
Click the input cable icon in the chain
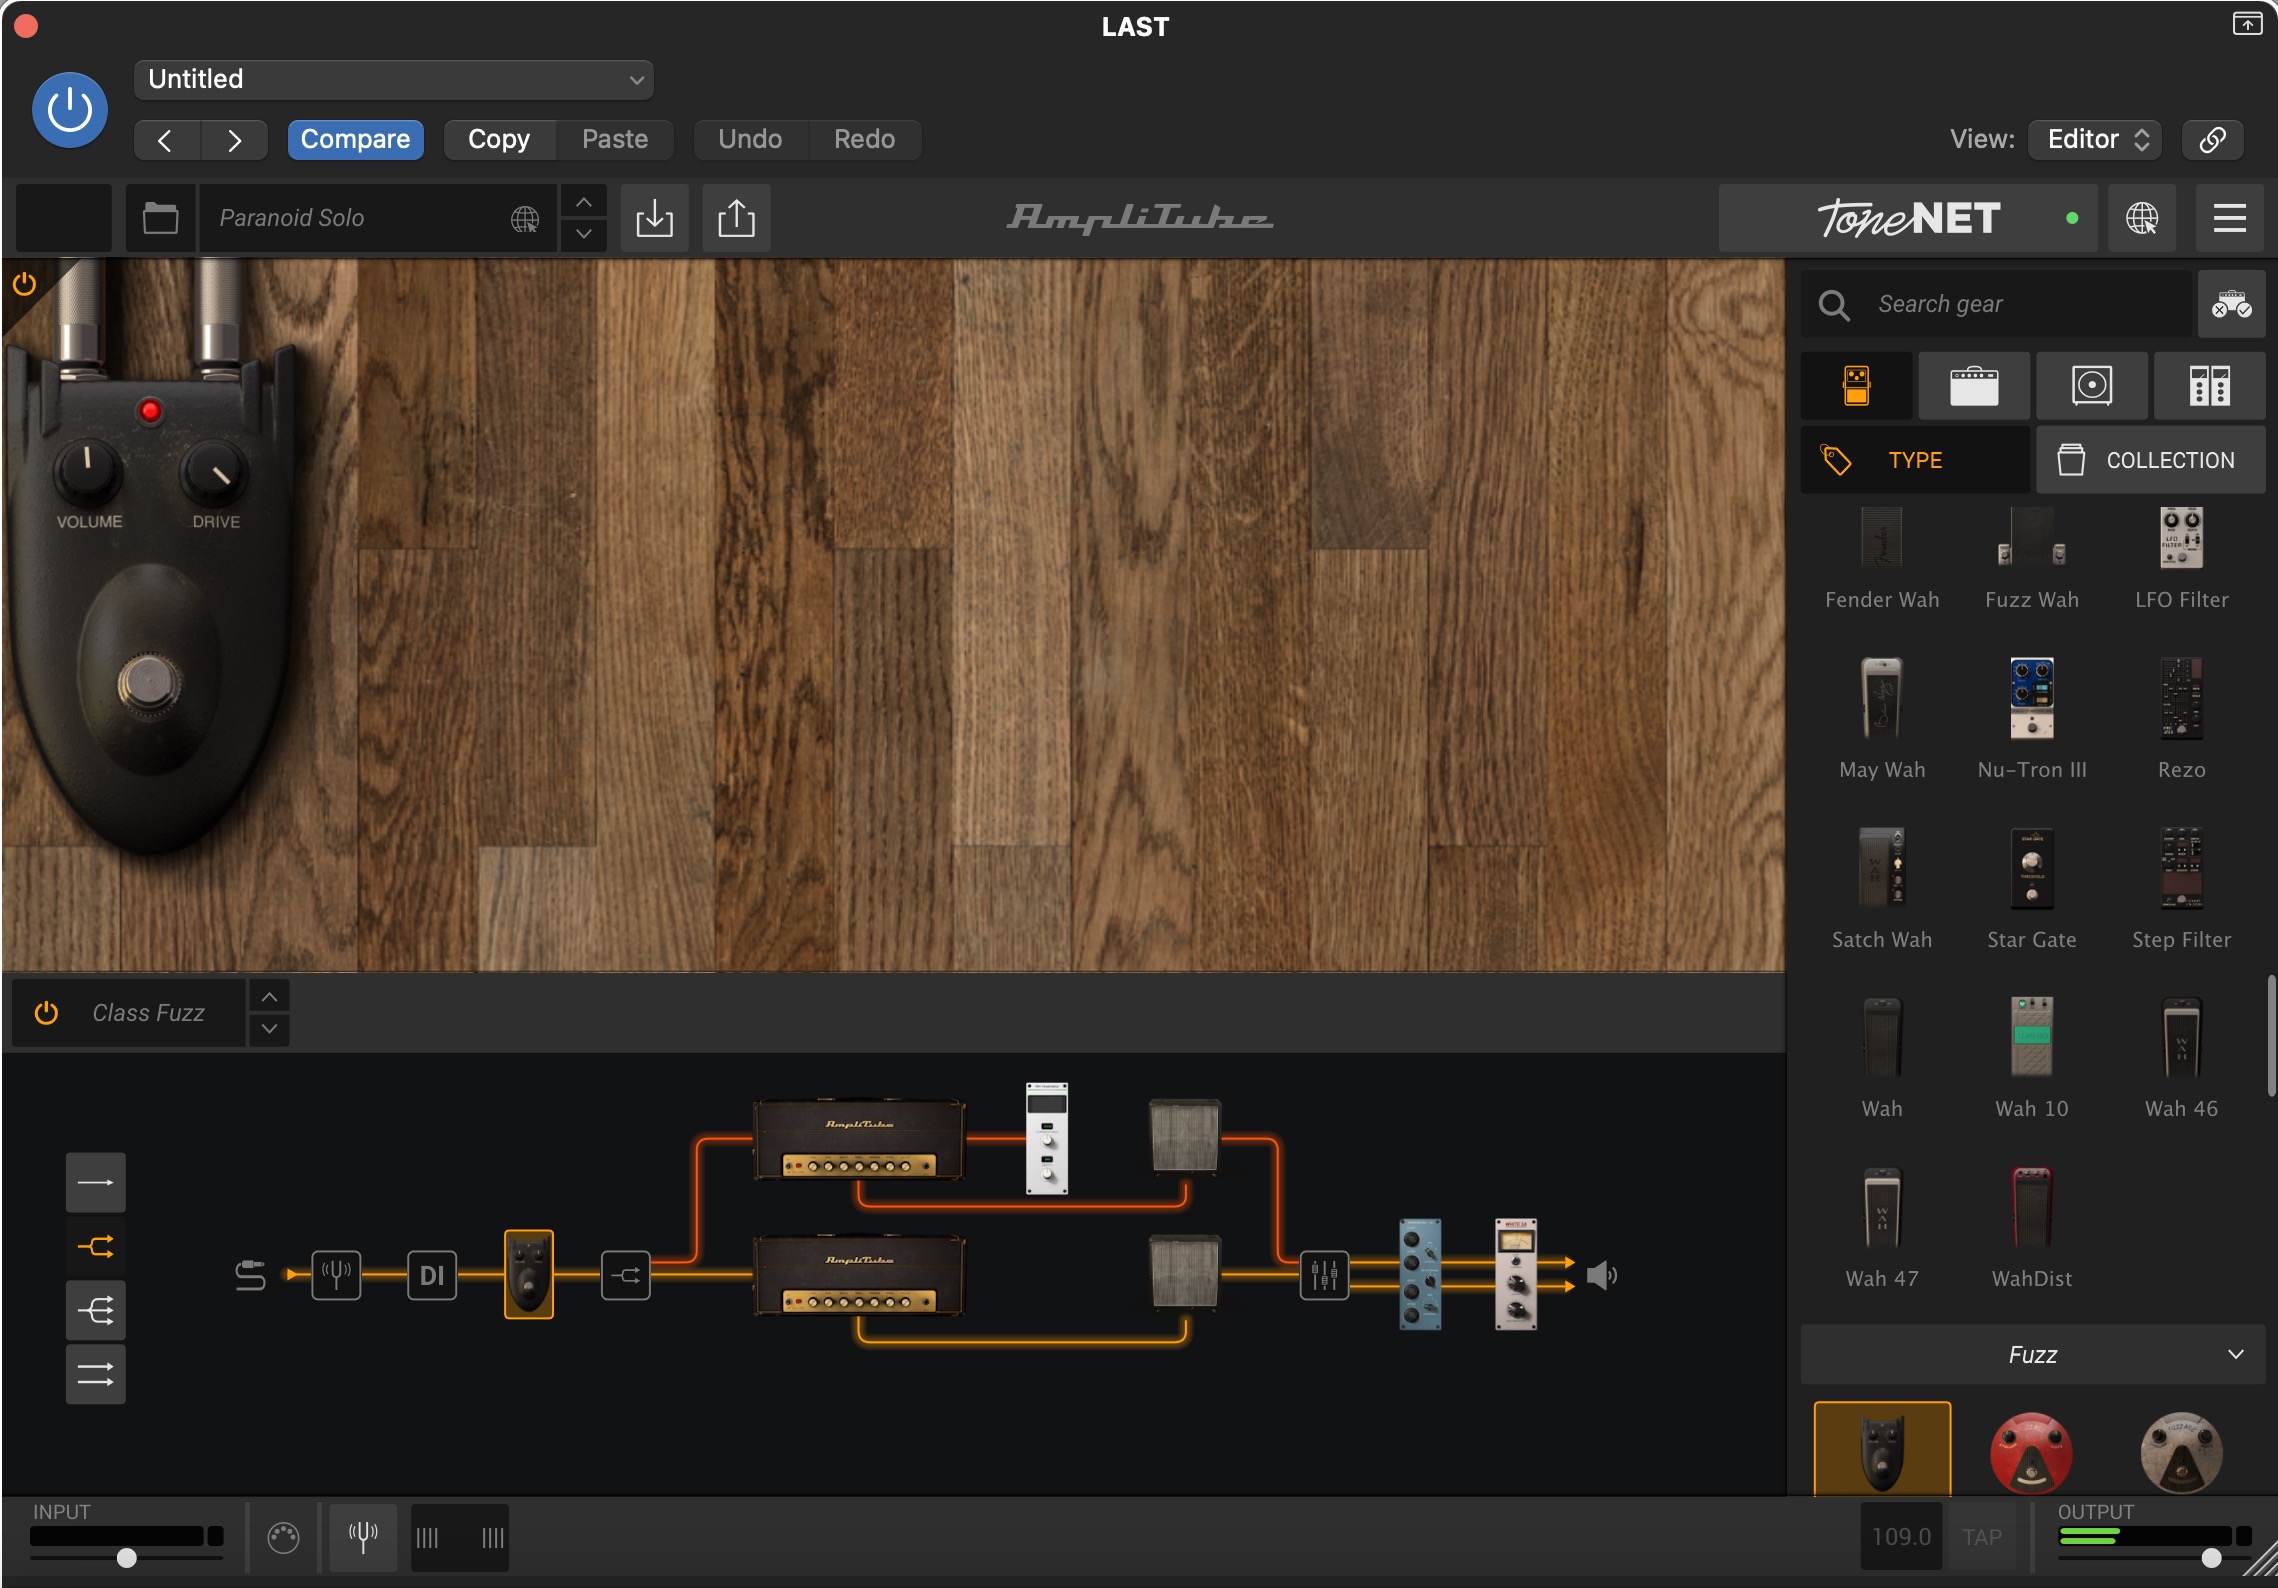coord(250,1275)
